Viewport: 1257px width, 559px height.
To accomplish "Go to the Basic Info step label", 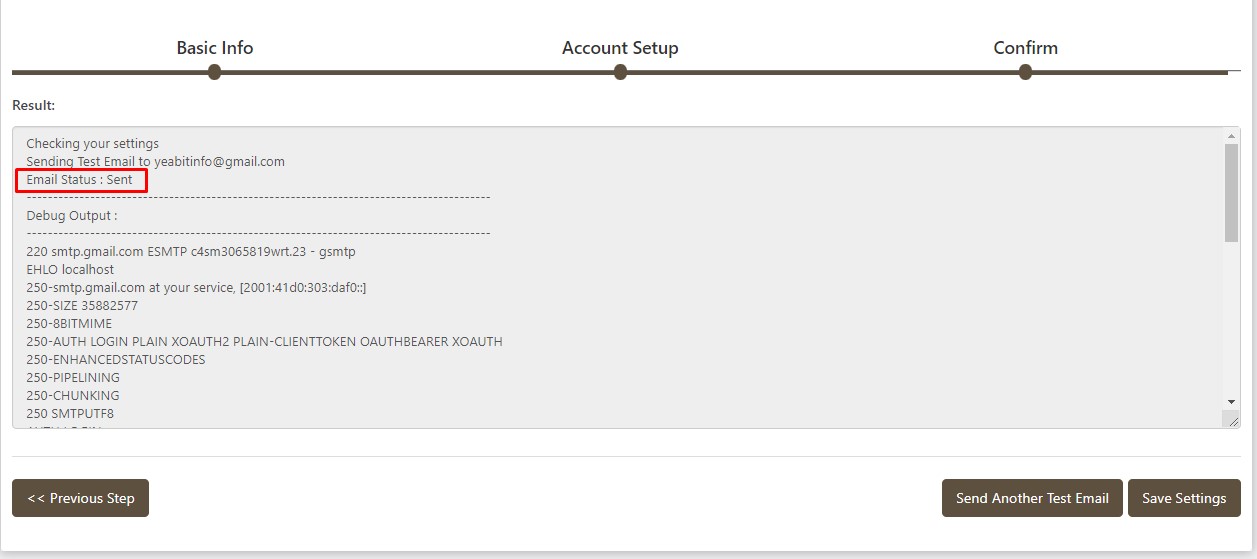I will 215,48.
